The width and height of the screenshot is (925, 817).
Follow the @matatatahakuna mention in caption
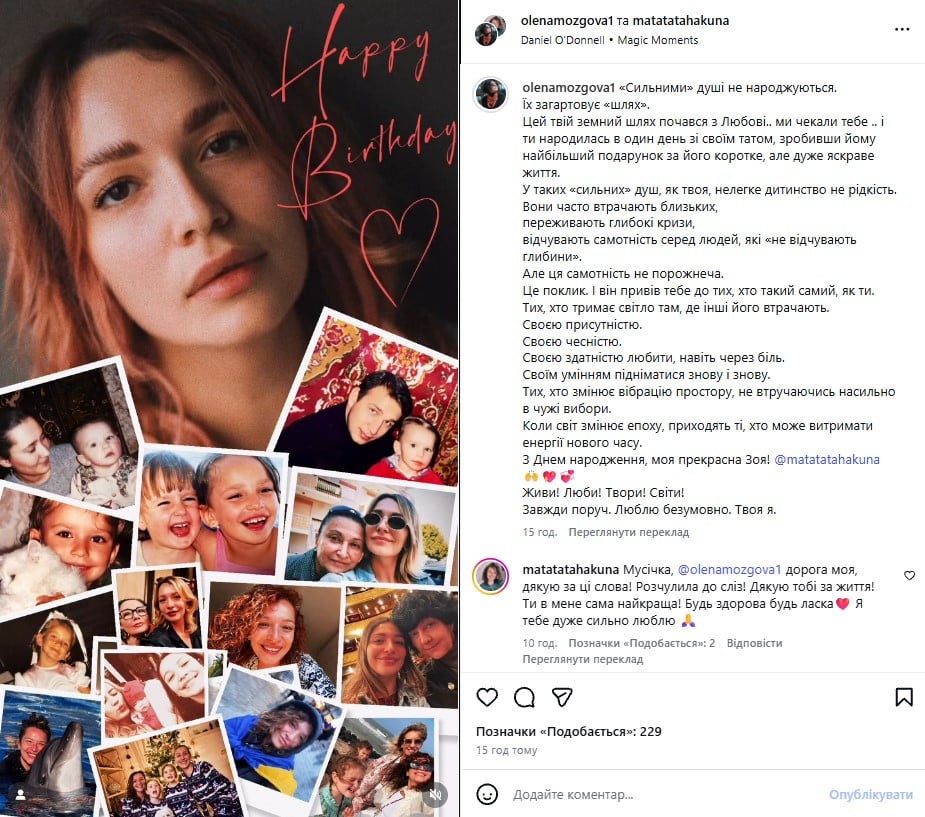coord(826,460)
